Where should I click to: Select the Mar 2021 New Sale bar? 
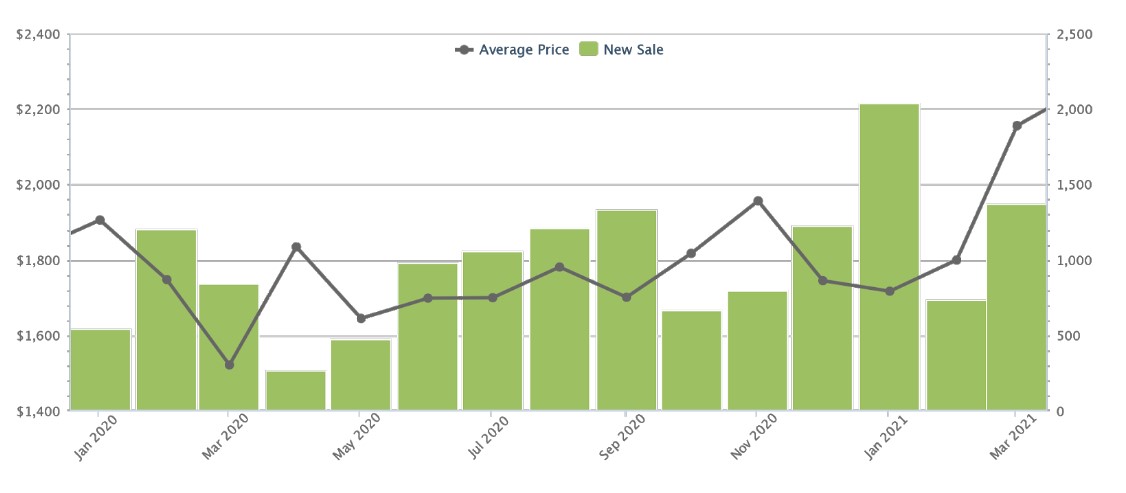(x=1016, y=307)
